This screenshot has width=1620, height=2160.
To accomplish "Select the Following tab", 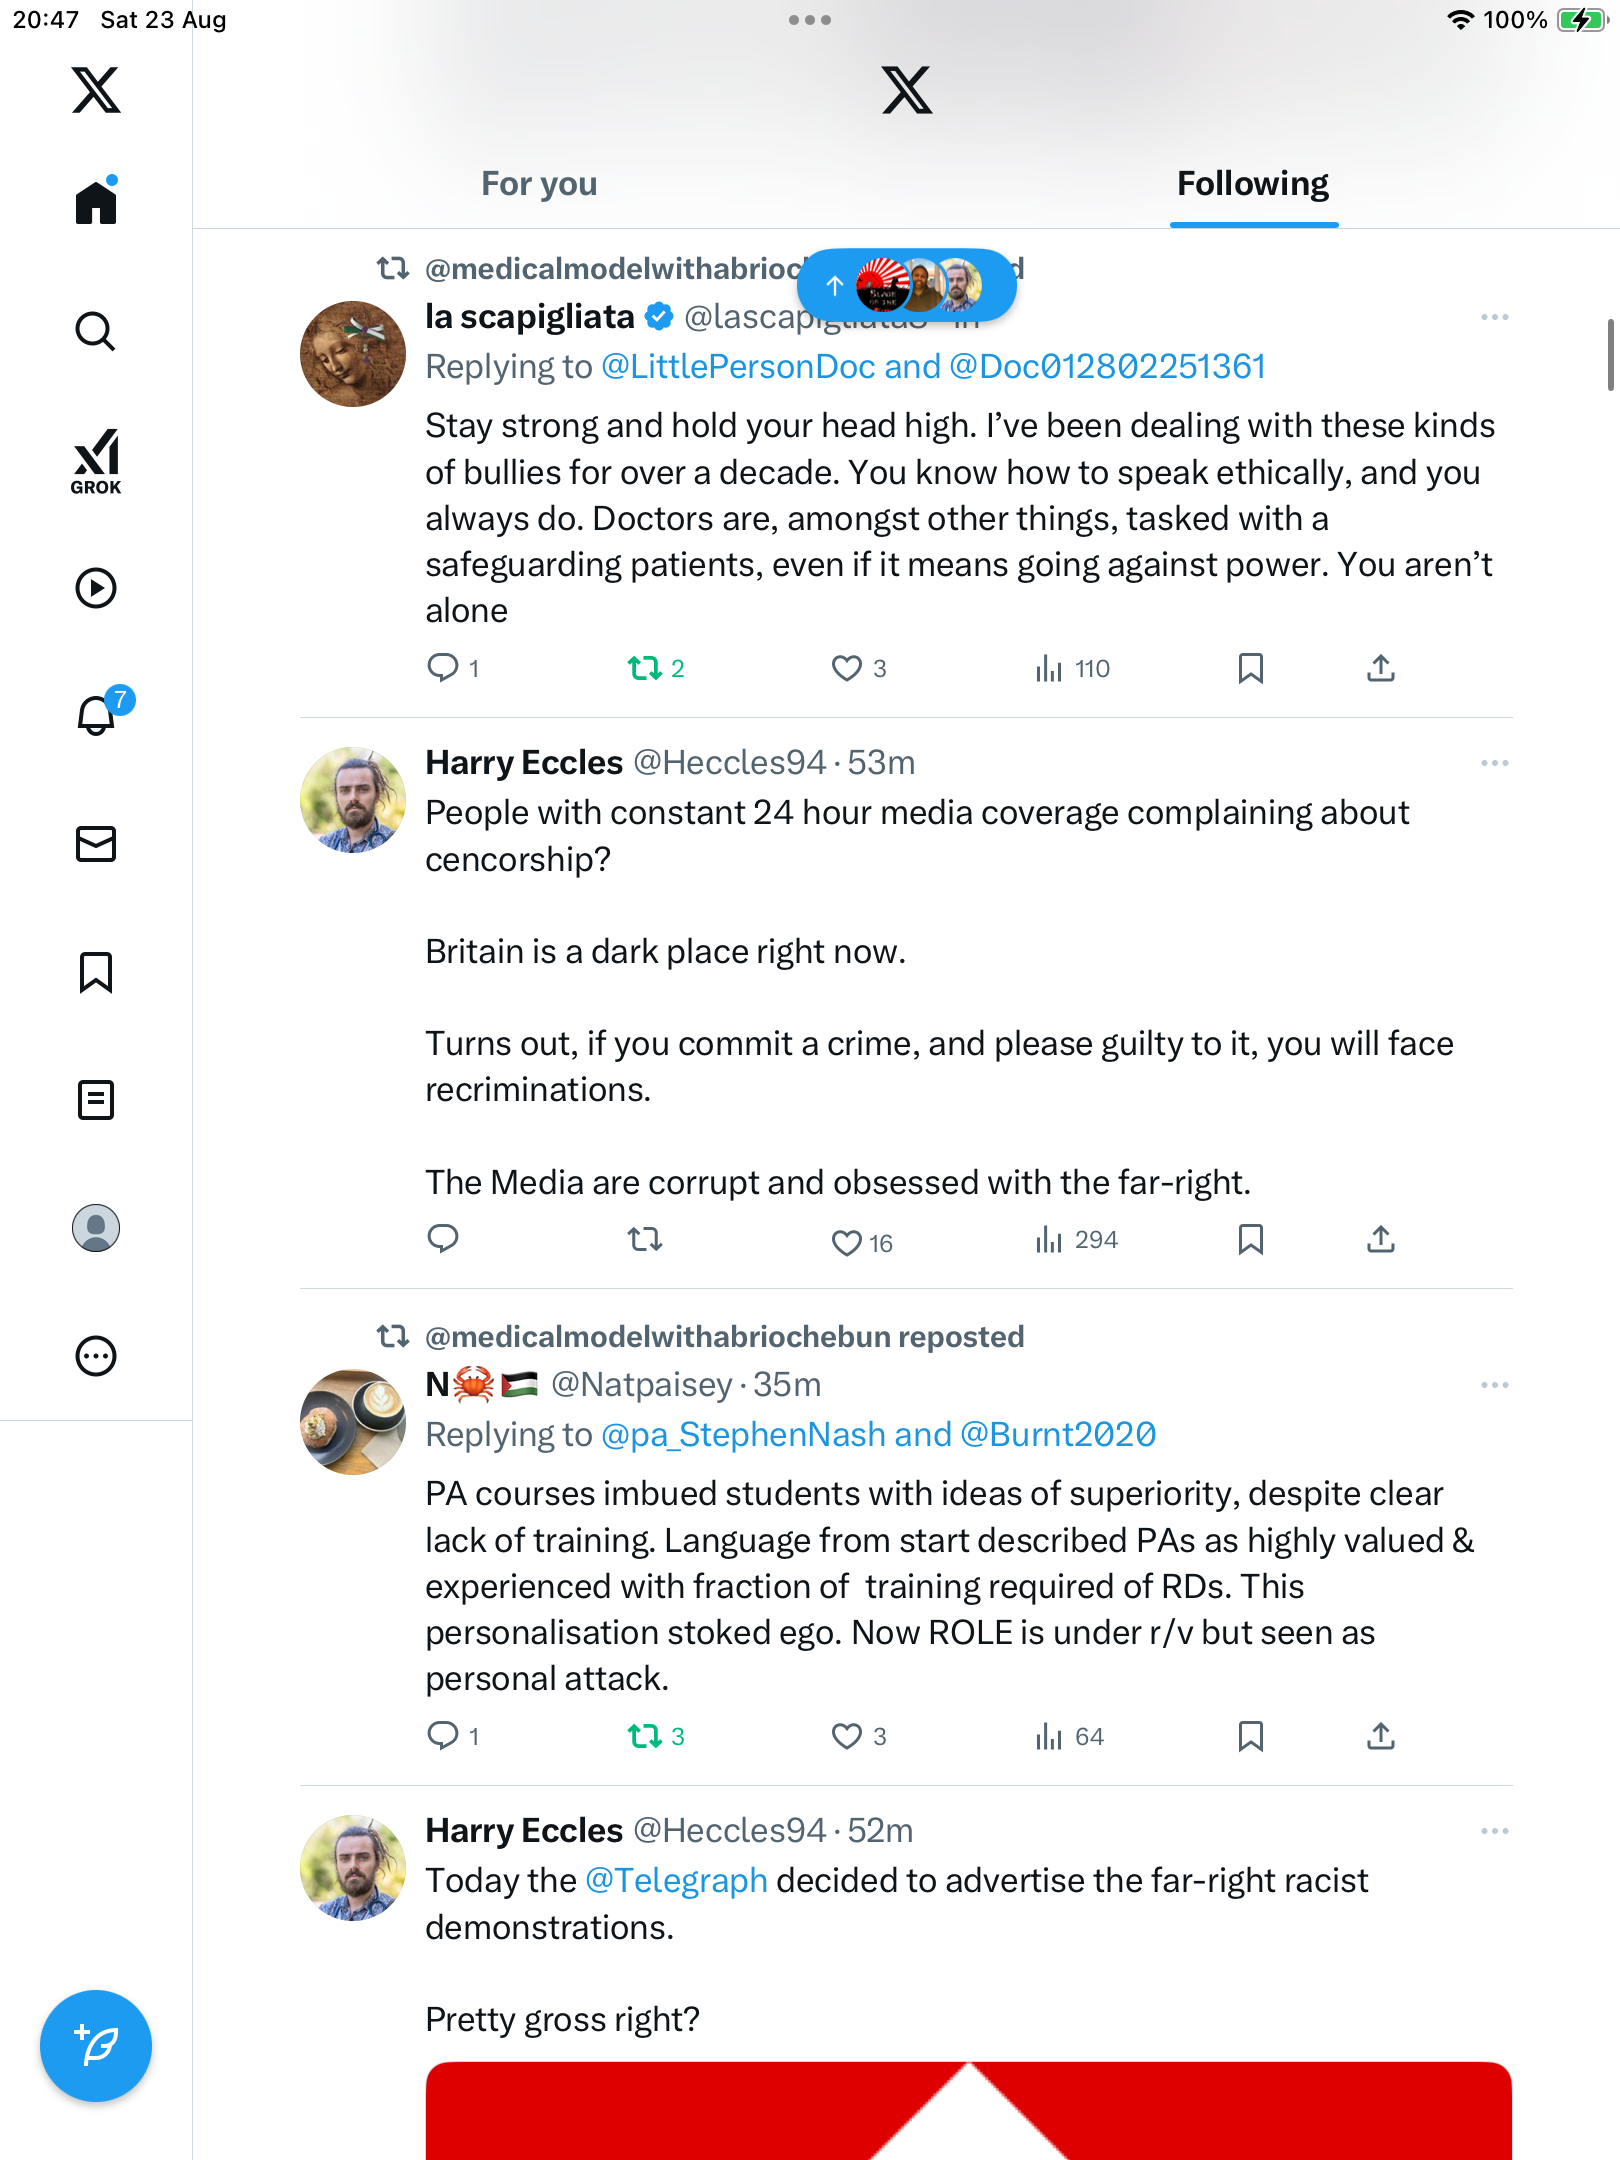I will [x=1252, y=184].
